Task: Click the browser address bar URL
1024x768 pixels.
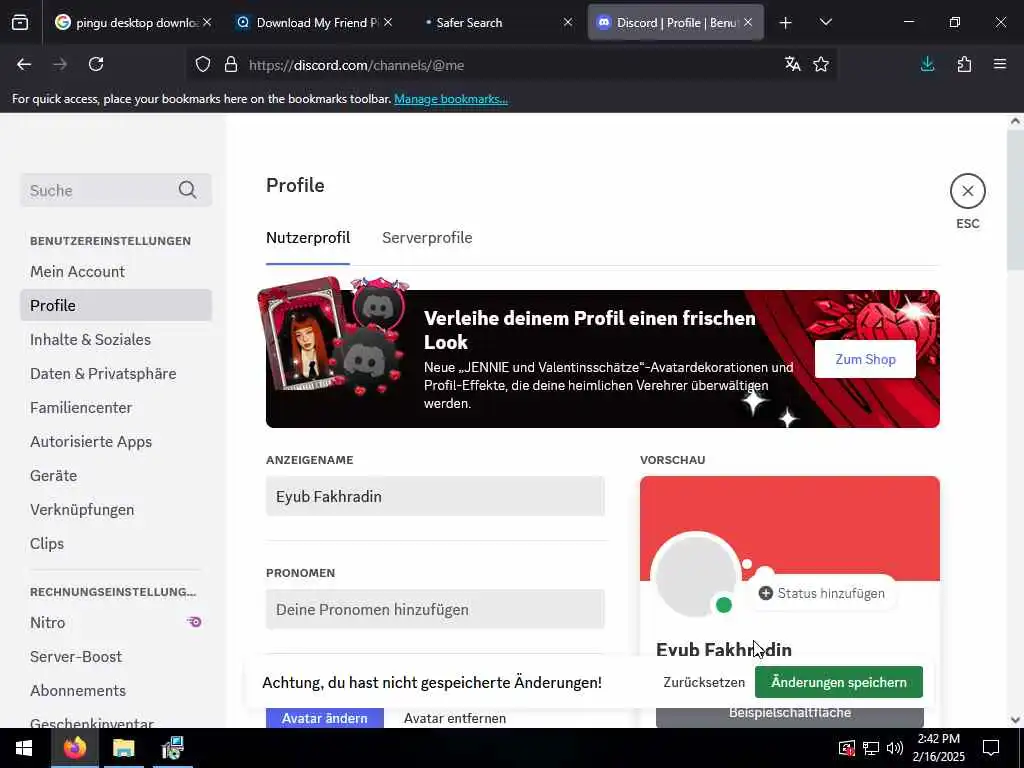Action: point(356,65)
